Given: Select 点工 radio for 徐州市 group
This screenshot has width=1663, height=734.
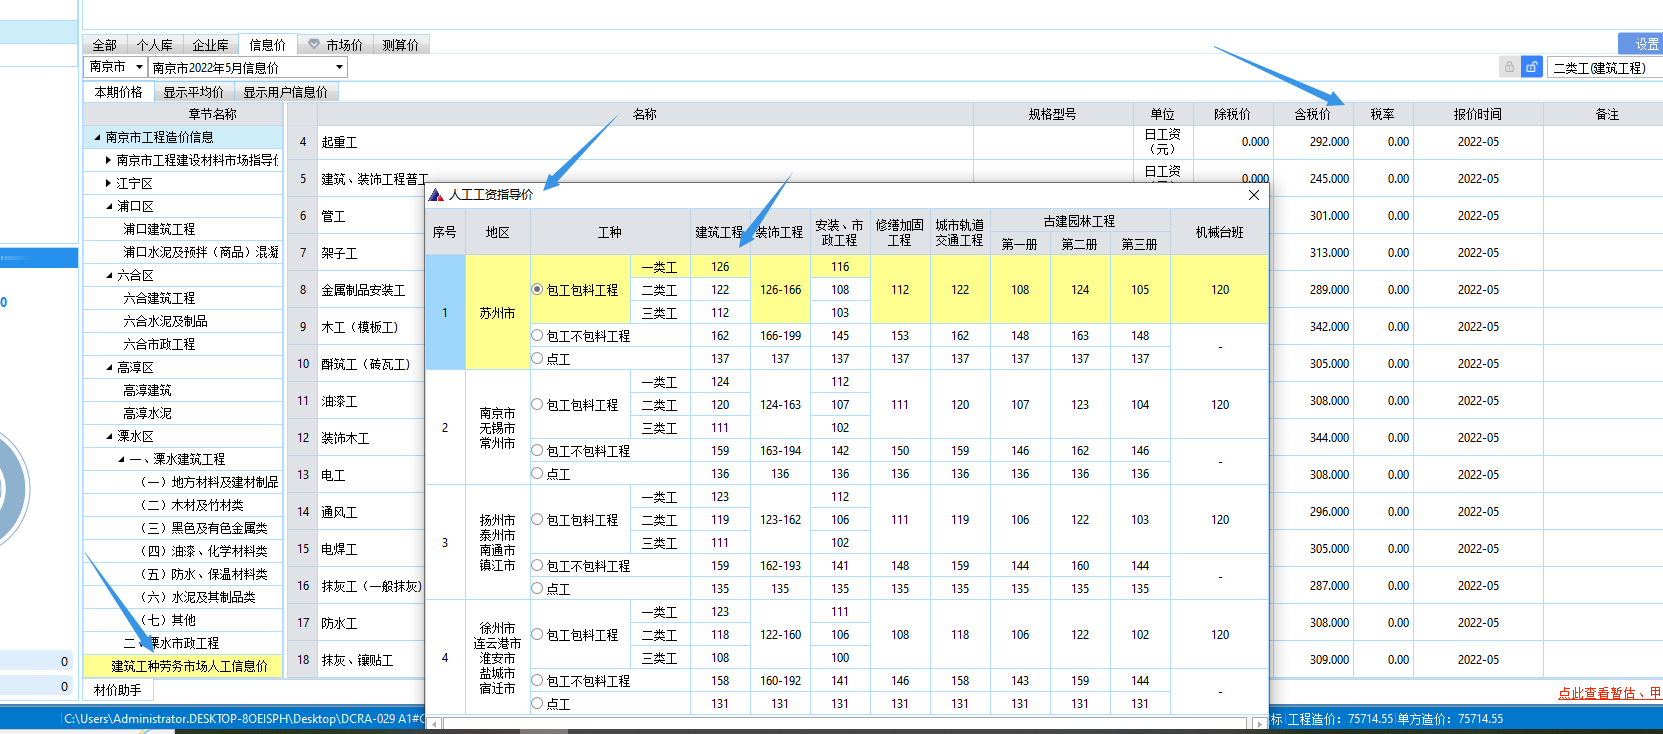Looking at the screenshot, I should pyautogui.click(x=537, y=703).
